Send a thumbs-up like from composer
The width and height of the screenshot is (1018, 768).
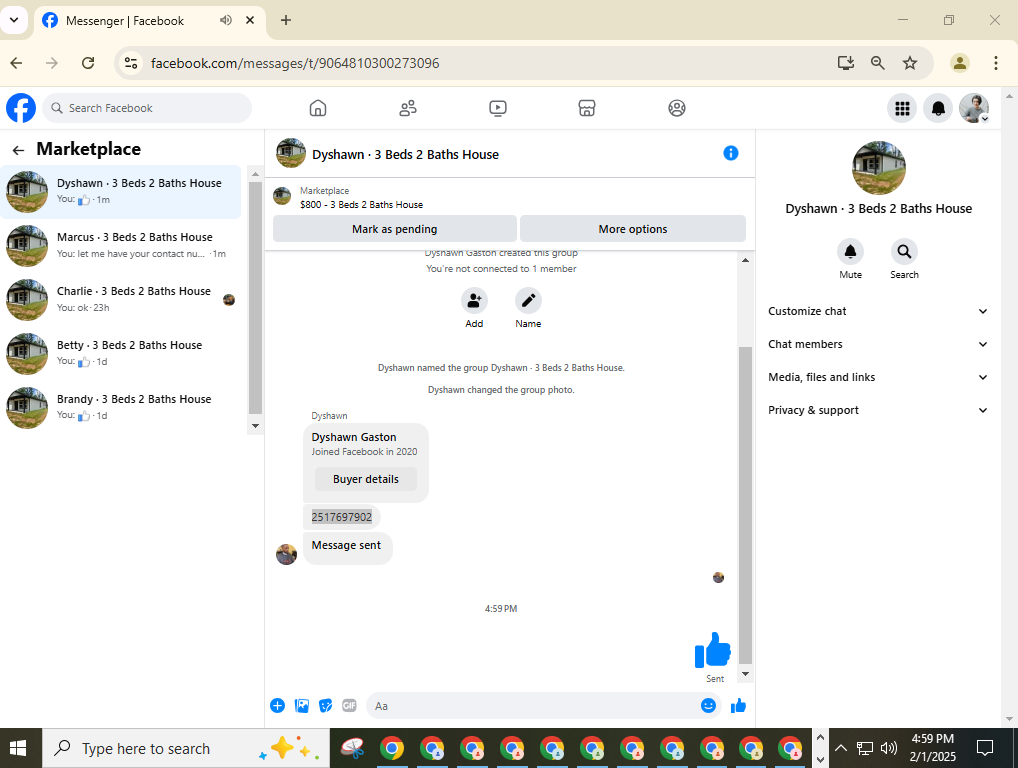(738, 706)
